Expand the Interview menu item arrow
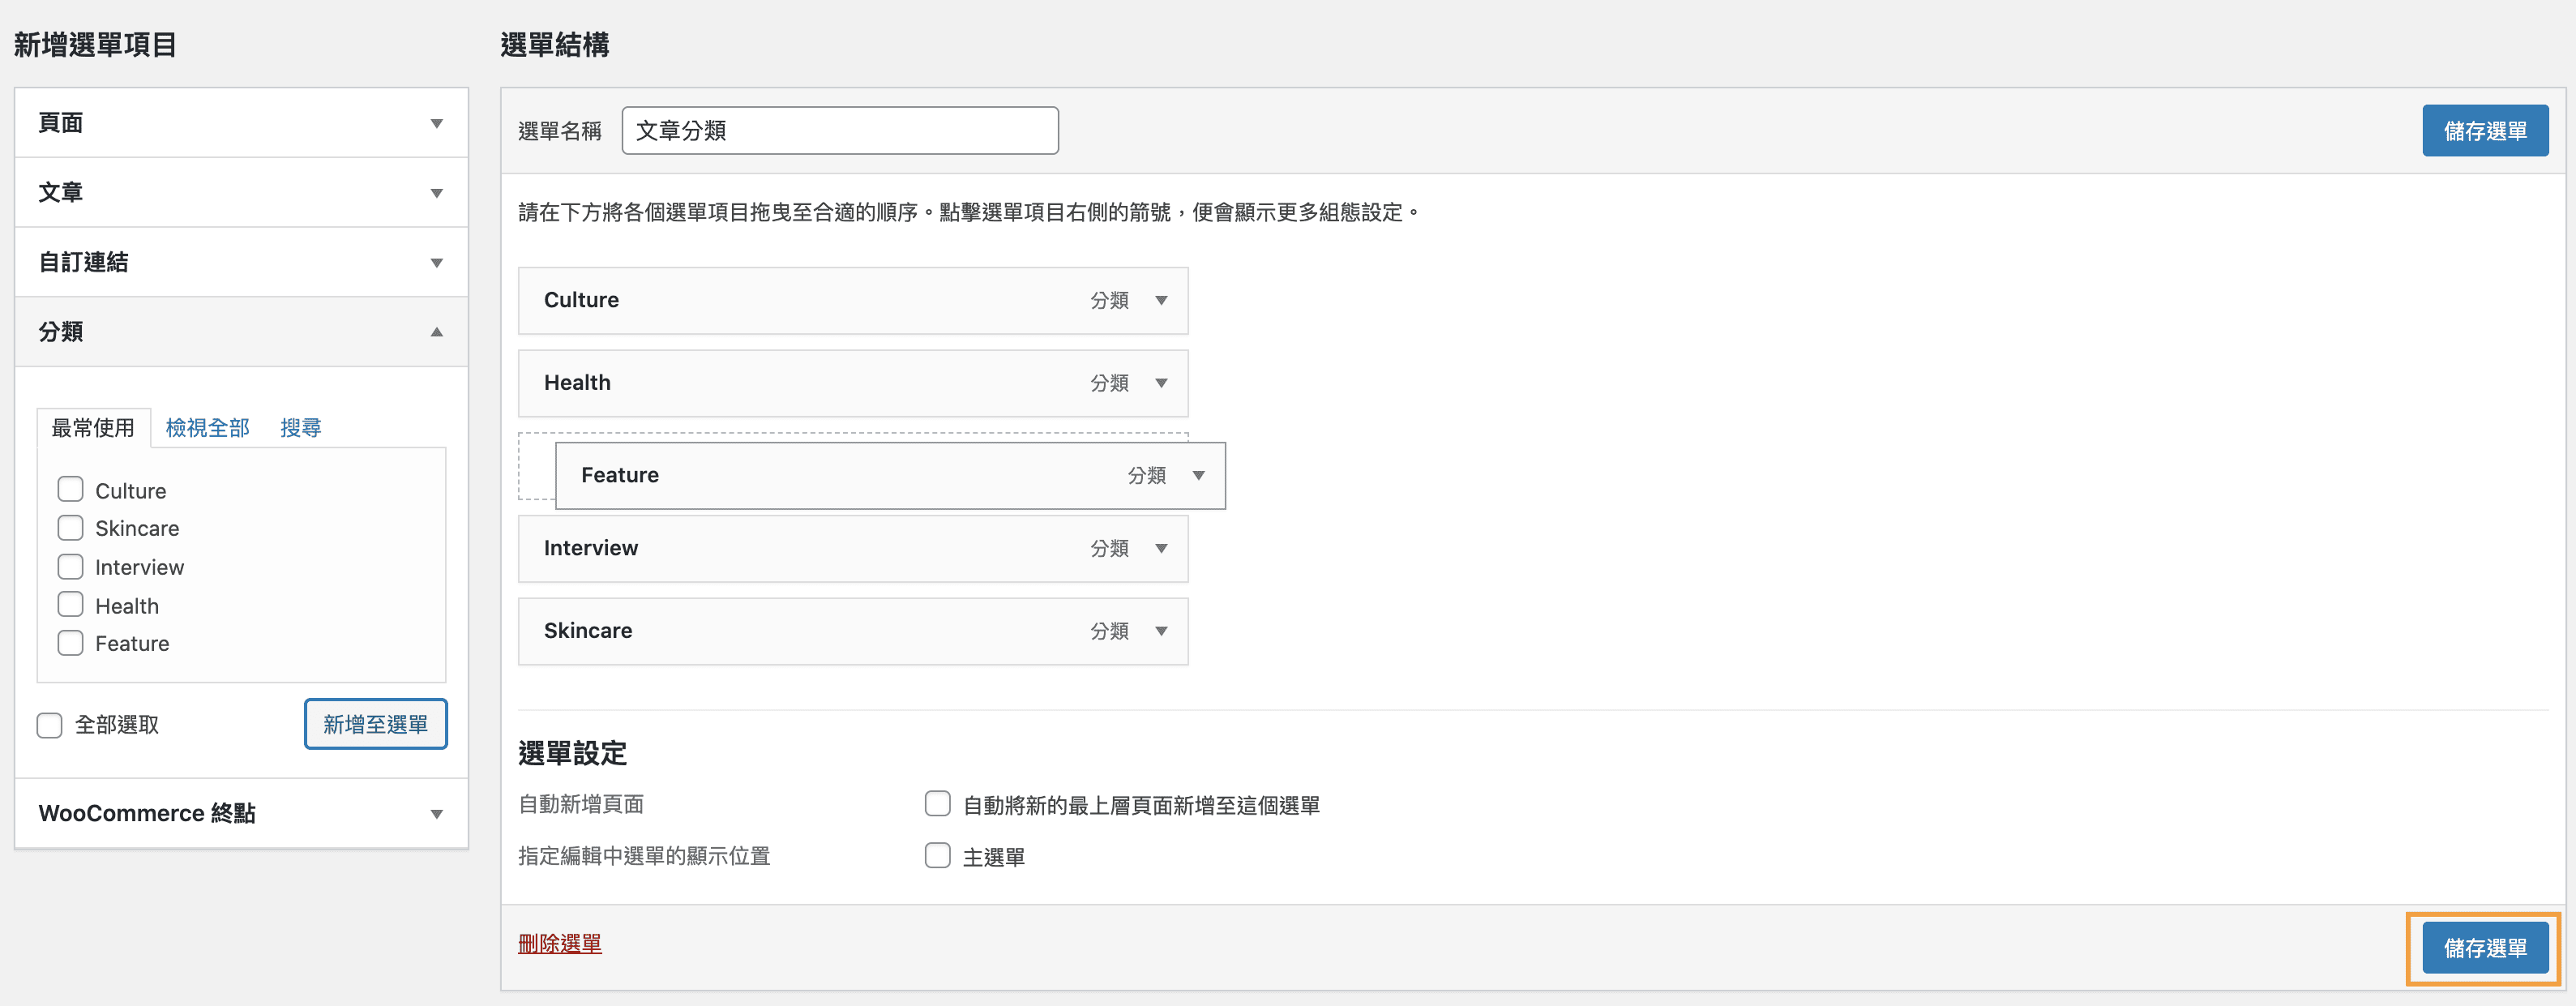The height and width of the screenshot is (1006, 2576). [1161, 548]
